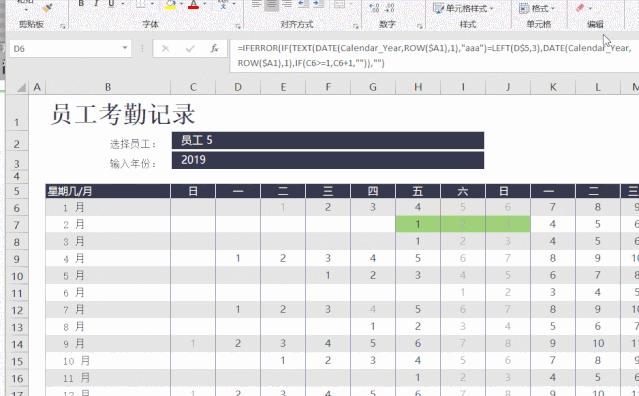Open 单元格样式 cell styles dropdown
The height and width of the screenshot is (396, 639).
pos(463,8)
